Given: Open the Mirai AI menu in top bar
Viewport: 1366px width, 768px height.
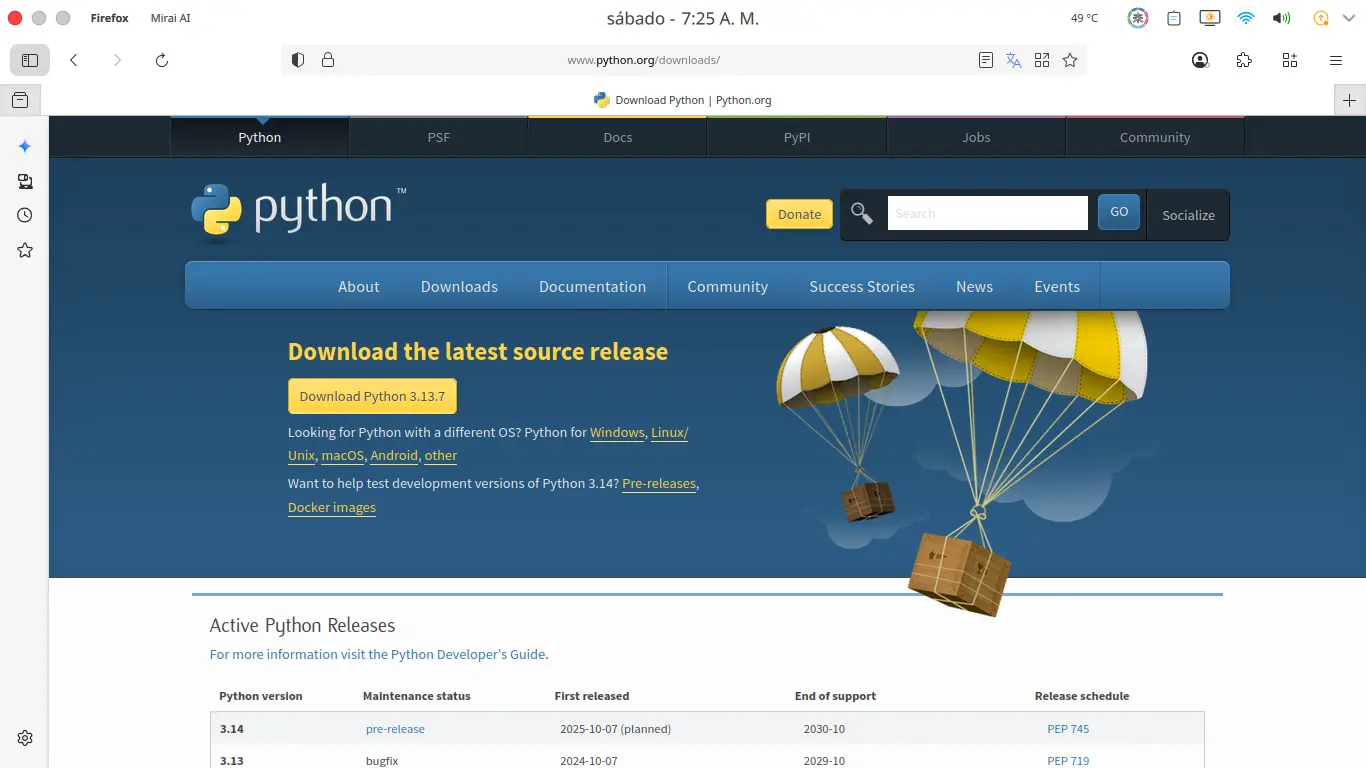Looking at the screenshot, I should 170,18.
